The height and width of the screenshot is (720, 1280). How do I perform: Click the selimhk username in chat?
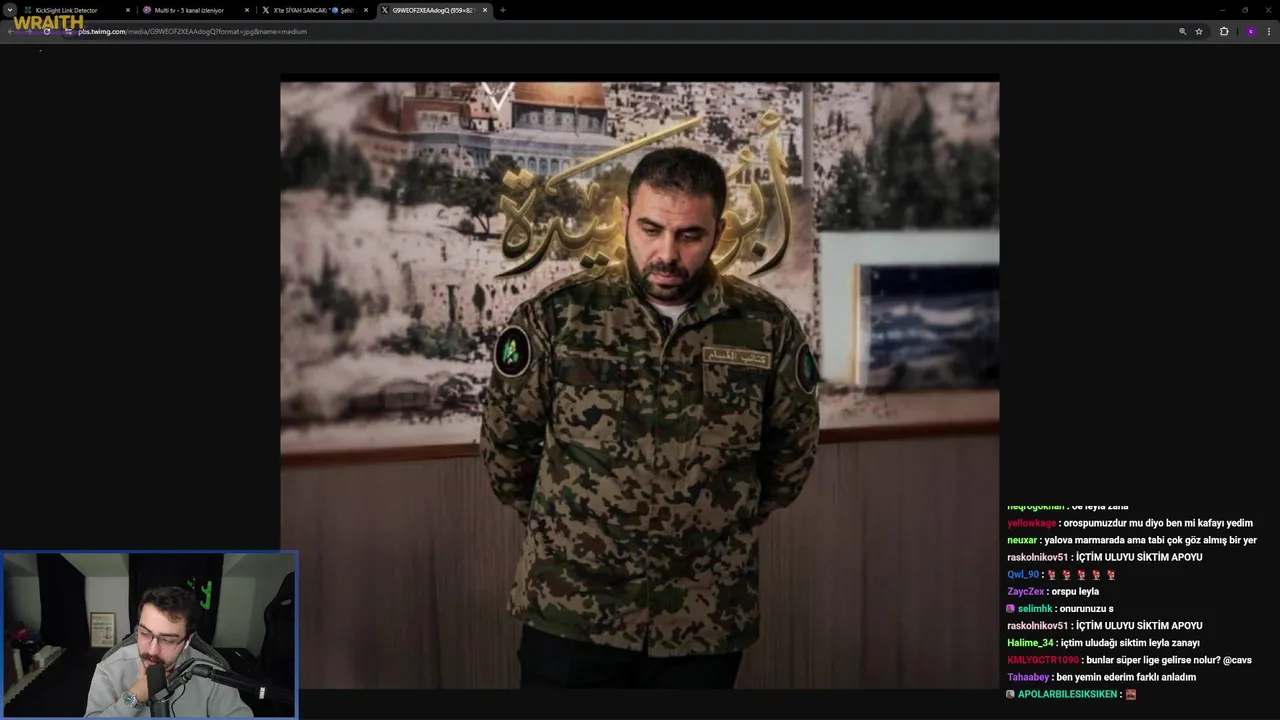(x=1035, y=608)
